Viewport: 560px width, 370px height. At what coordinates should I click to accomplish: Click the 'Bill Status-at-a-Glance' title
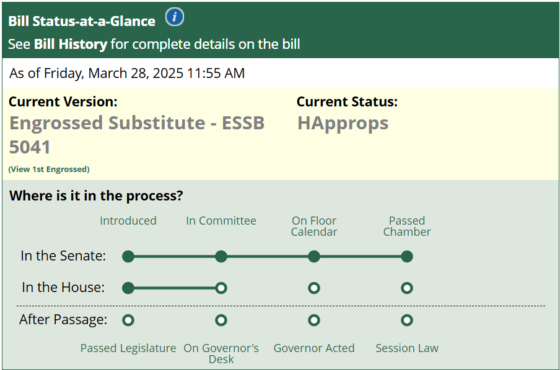[82, 21]
